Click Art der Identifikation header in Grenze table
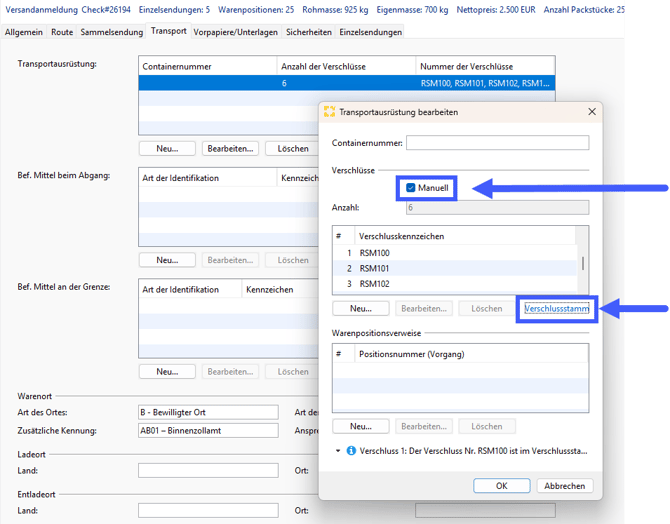The width and height of the screenshot is (670, 524). pyautogui.click(x=190, y=290)
